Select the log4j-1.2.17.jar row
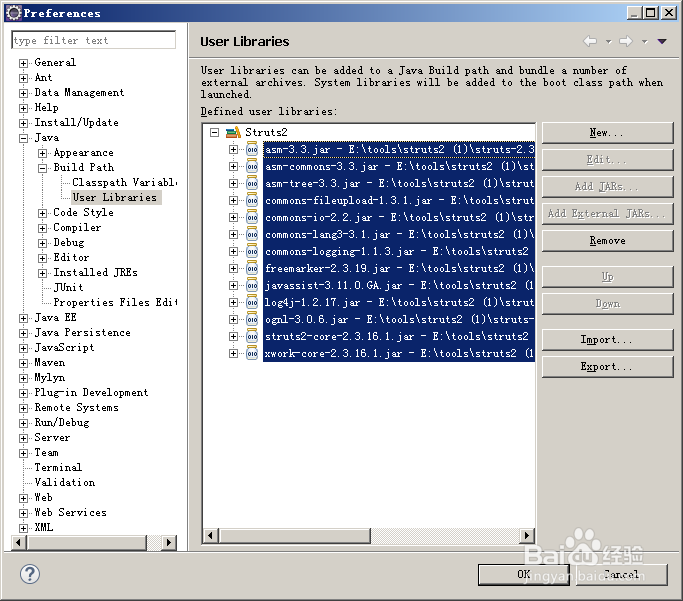 399,302
